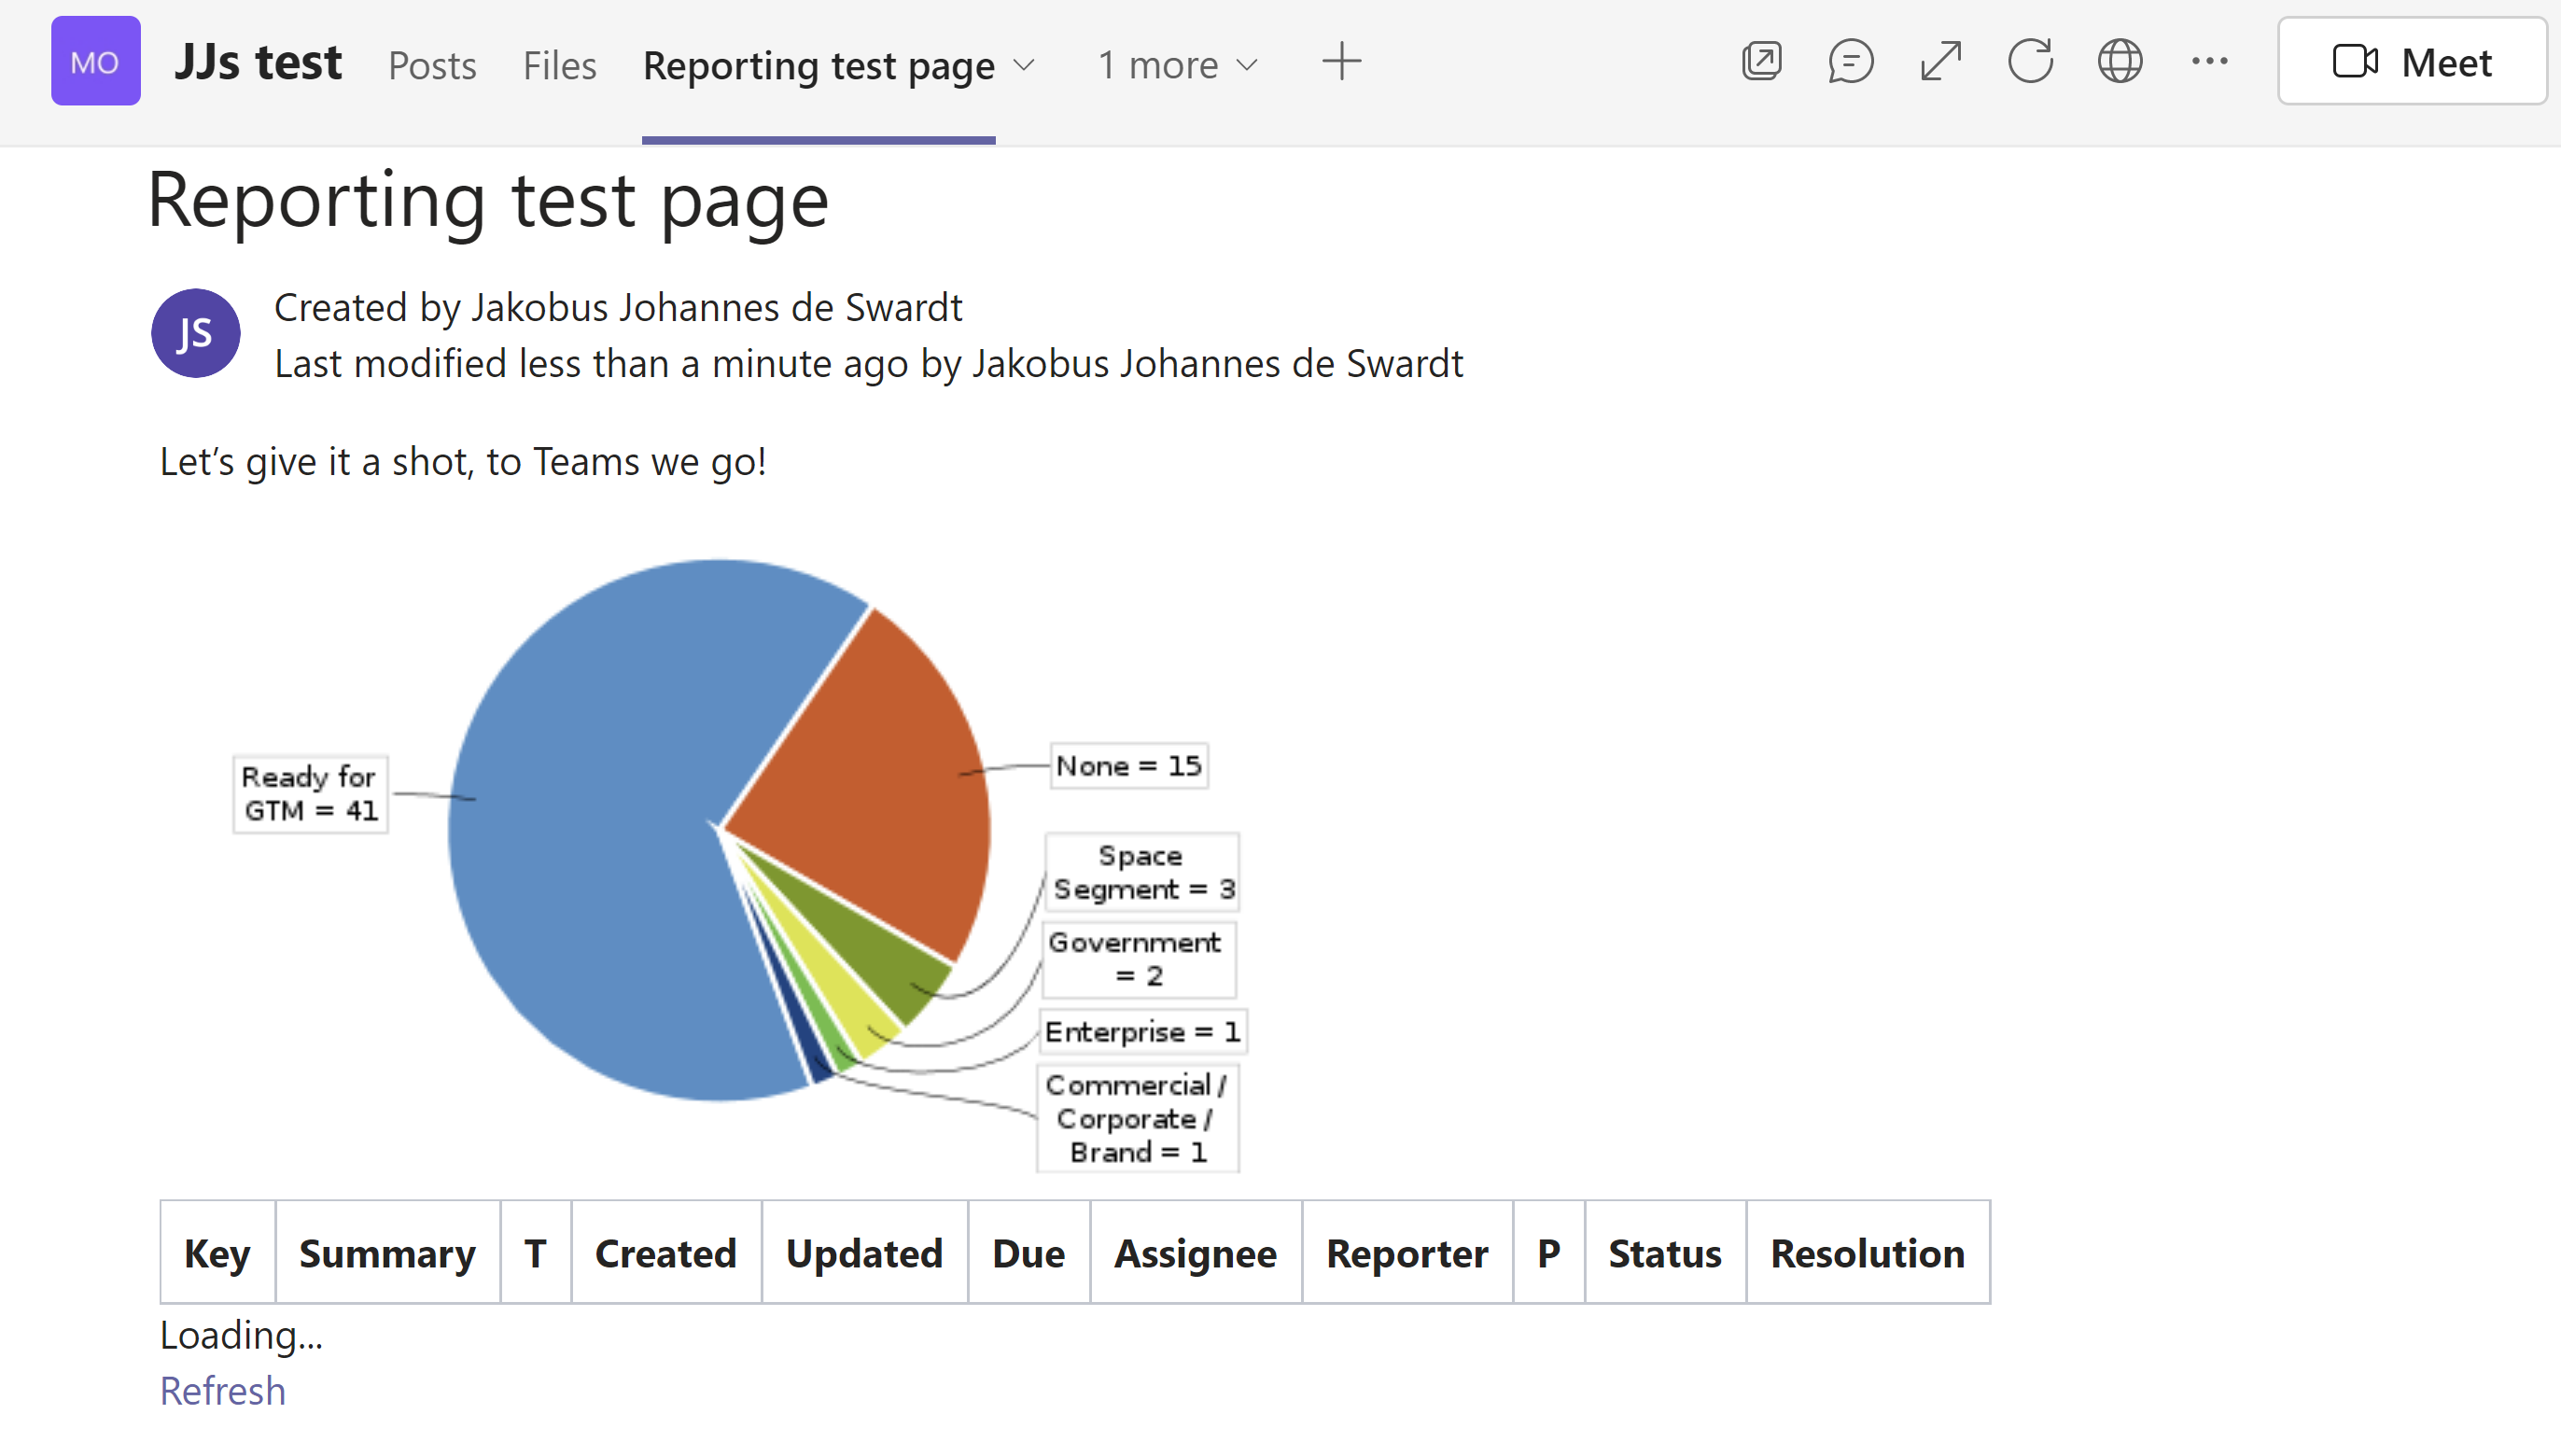Click the None = 15 label
Viewport: 2561px width, 1456px height.
click(x=1129, y=766)
